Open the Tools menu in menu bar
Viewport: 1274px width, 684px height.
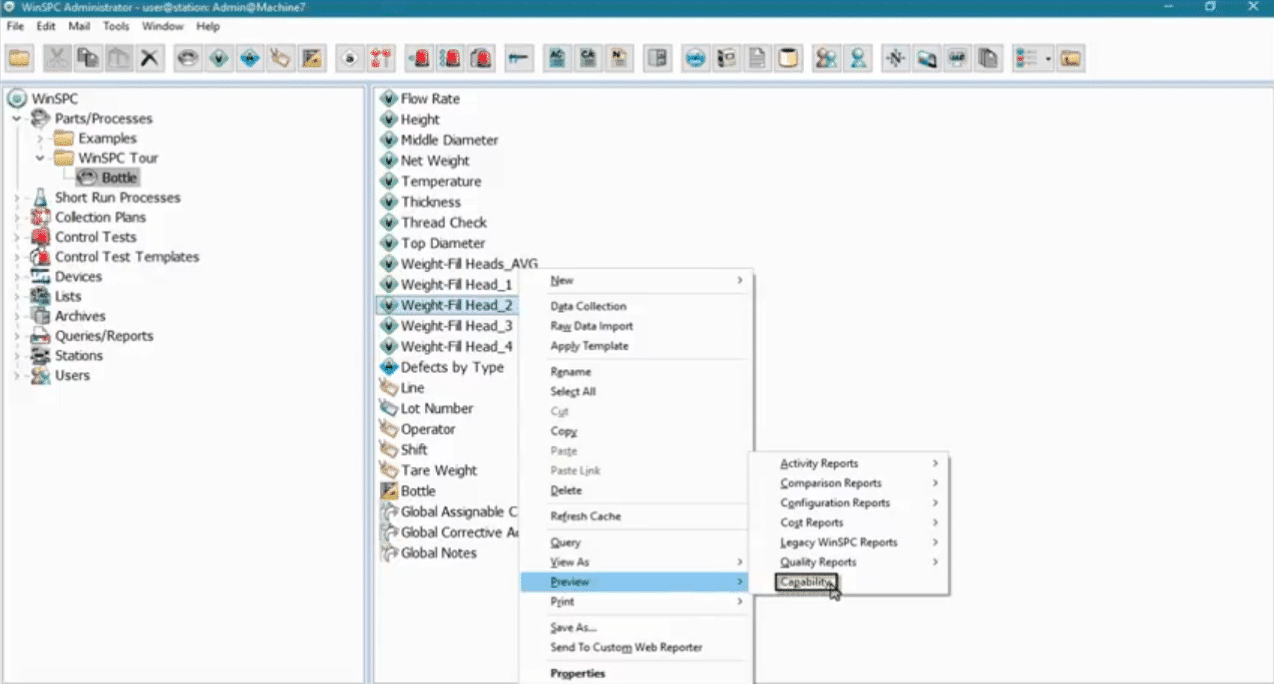(x=116, y=26)
